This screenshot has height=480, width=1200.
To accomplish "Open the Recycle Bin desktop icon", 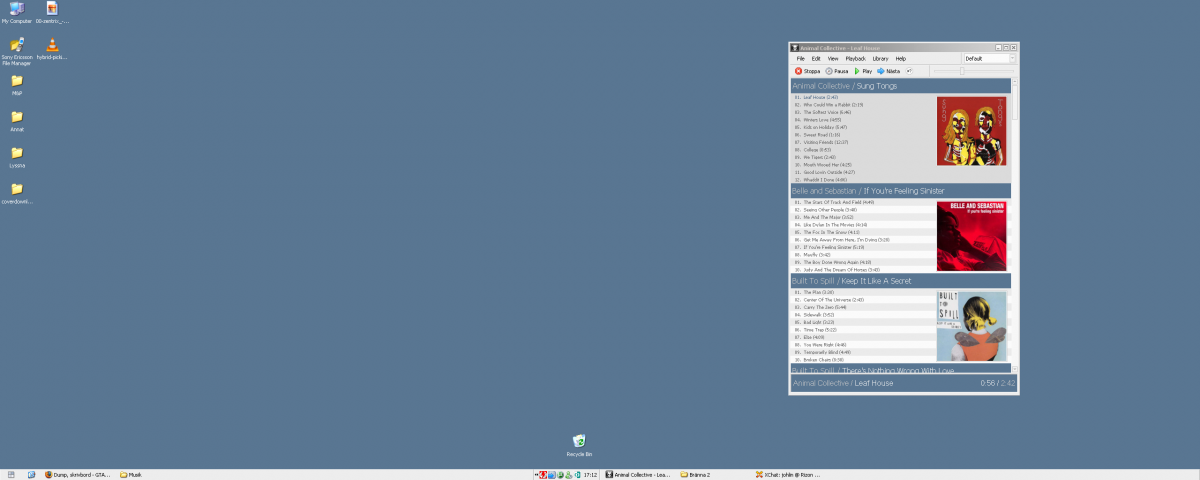I will coord(579,441).
